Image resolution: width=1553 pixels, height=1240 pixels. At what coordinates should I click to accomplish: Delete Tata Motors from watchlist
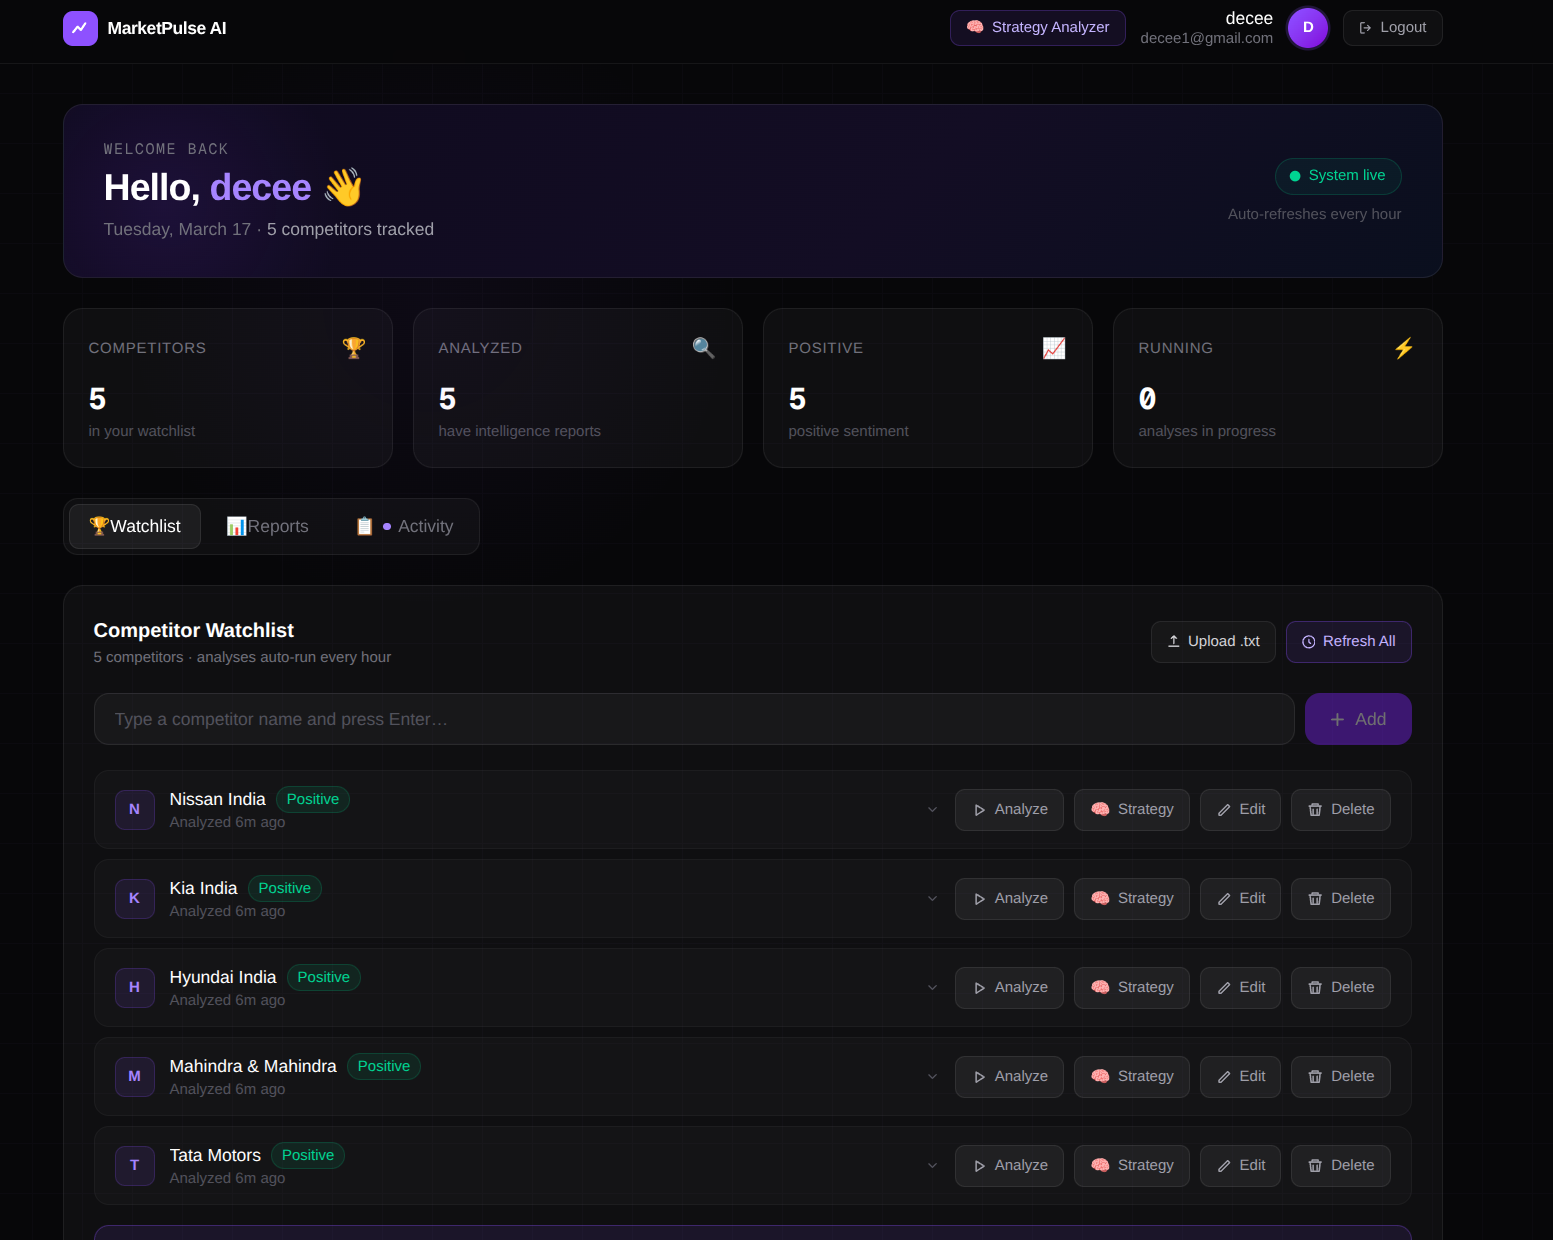pyautogui.click(x=1341, y=1166)
